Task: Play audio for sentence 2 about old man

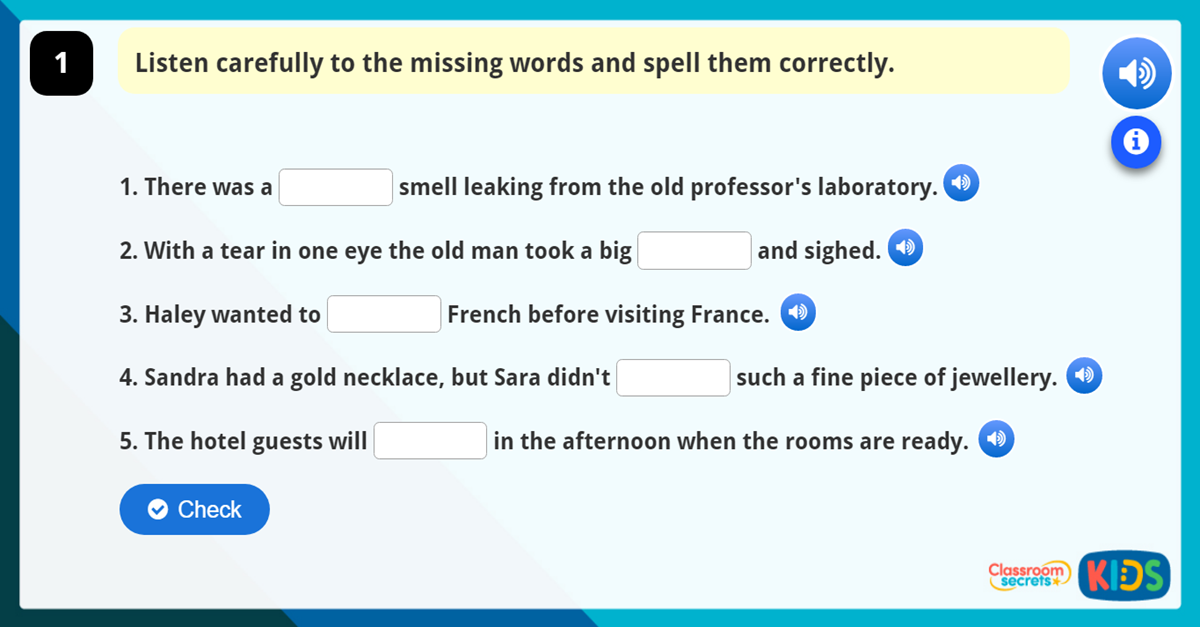Action: [x=905, y=248]
